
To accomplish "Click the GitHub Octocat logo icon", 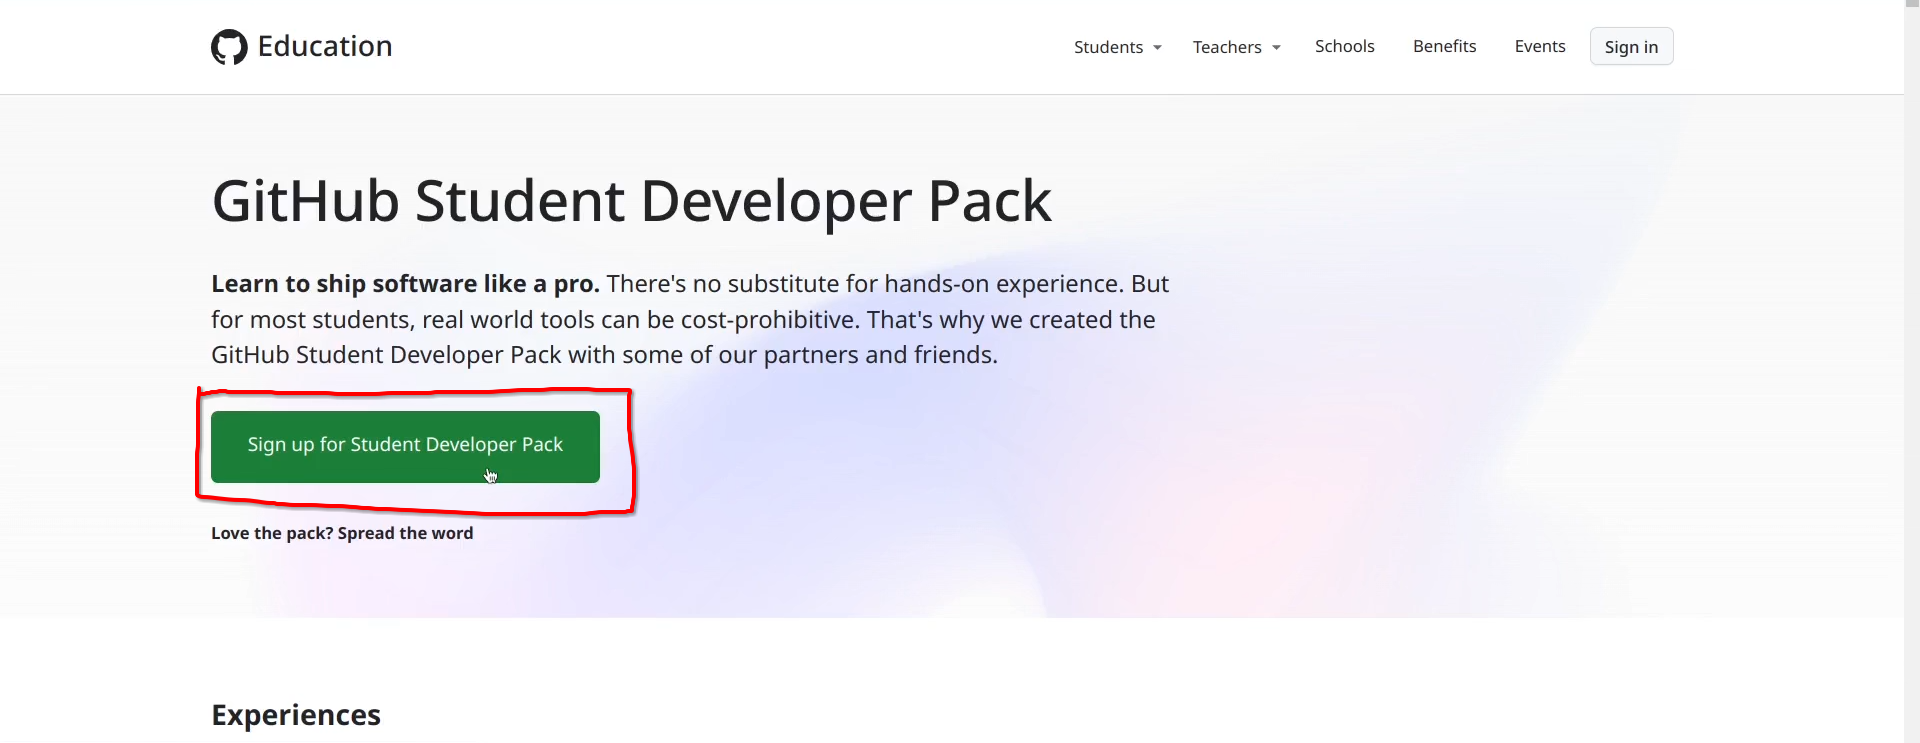I will pyautogui.click(x=229, y=47).
